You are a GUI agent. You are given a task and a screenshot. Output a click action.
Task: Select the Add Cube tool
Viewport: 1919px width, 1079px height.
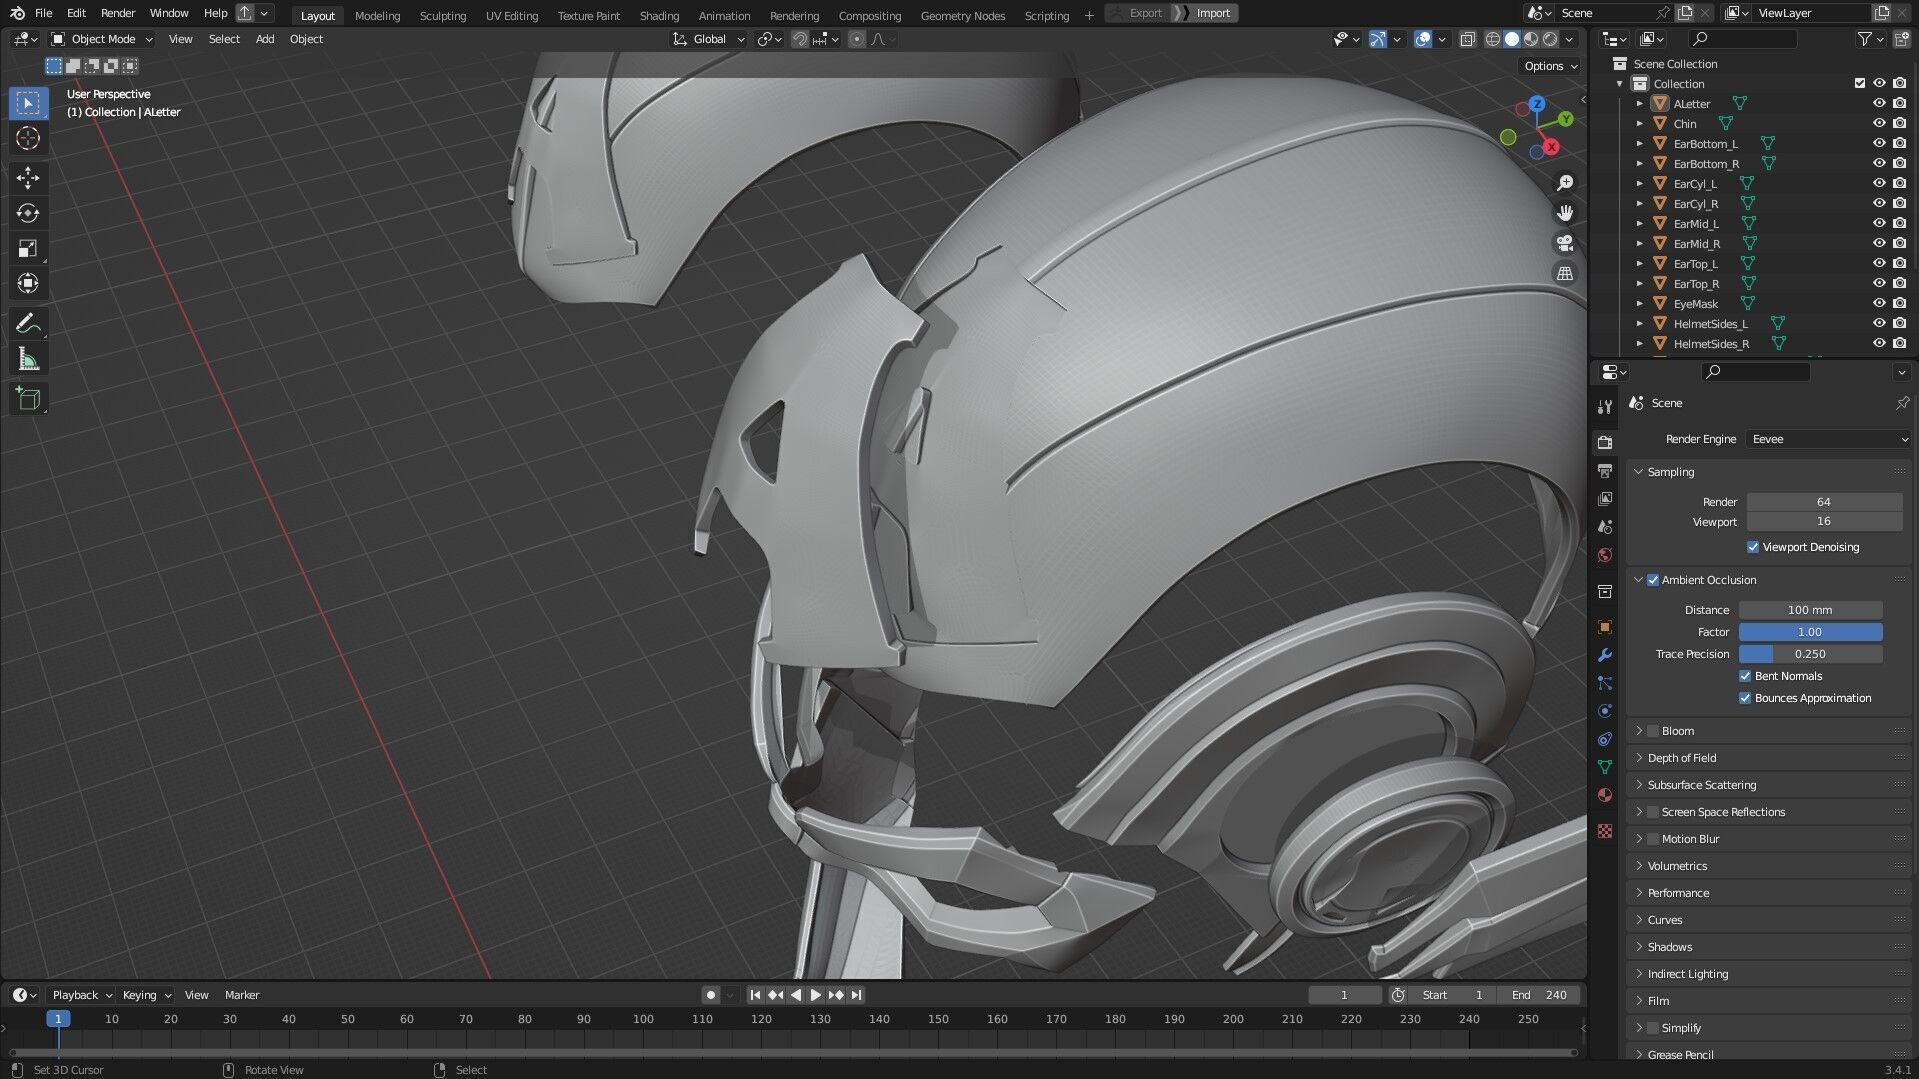[x=28, y=399]
